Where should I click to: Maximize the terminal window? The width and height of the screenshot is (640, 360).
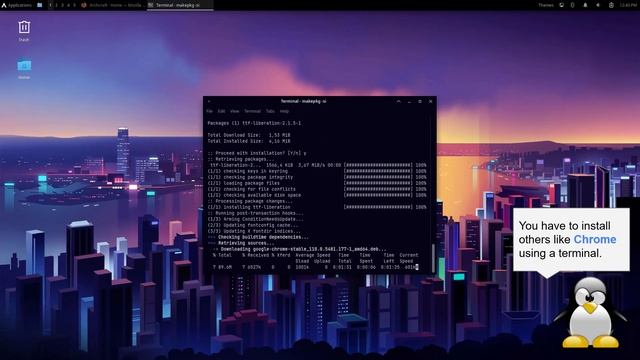(420, 101)
